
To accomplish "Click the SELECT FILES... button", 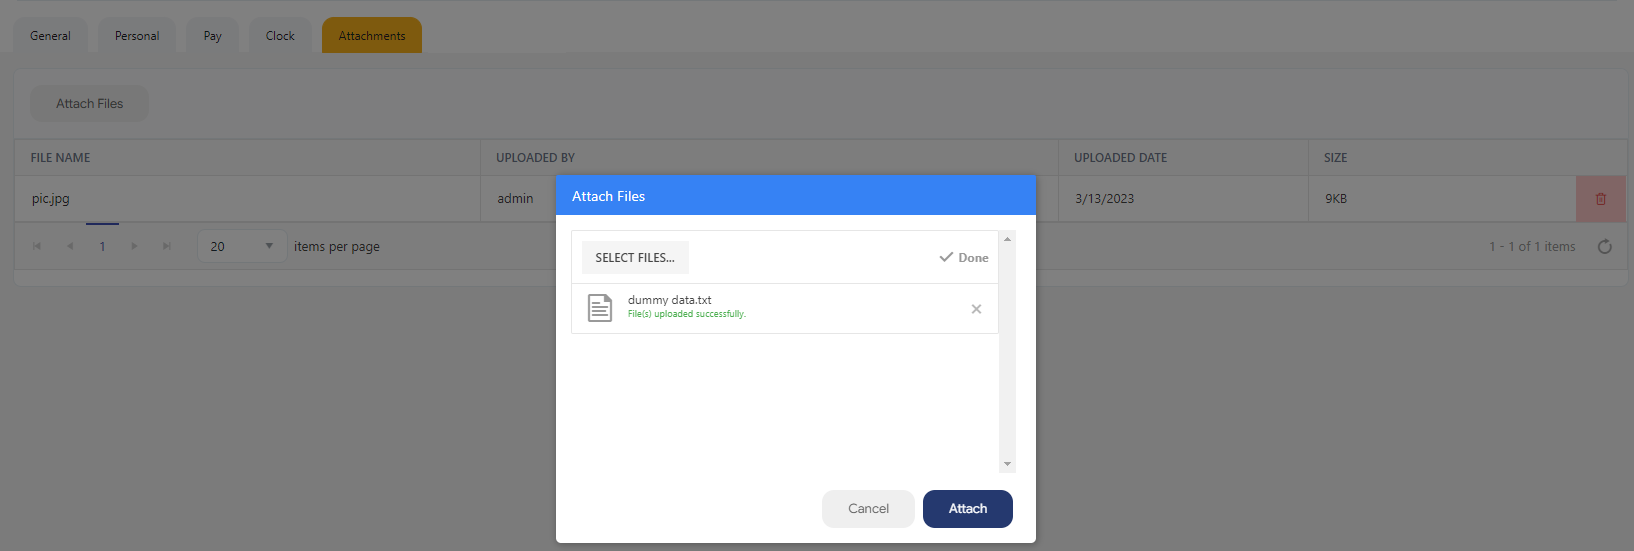I will pos(635,258).
